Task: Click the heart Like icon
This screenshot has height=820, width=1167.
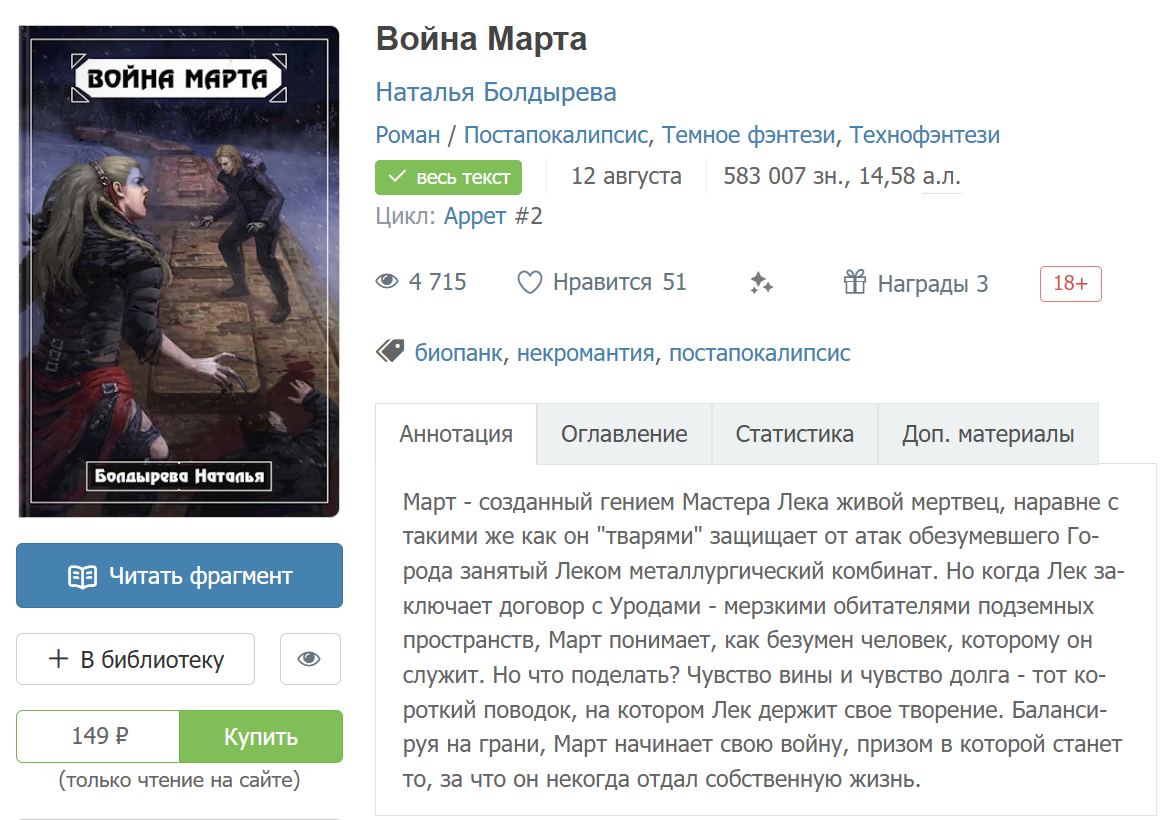Action: click(529, 283)
